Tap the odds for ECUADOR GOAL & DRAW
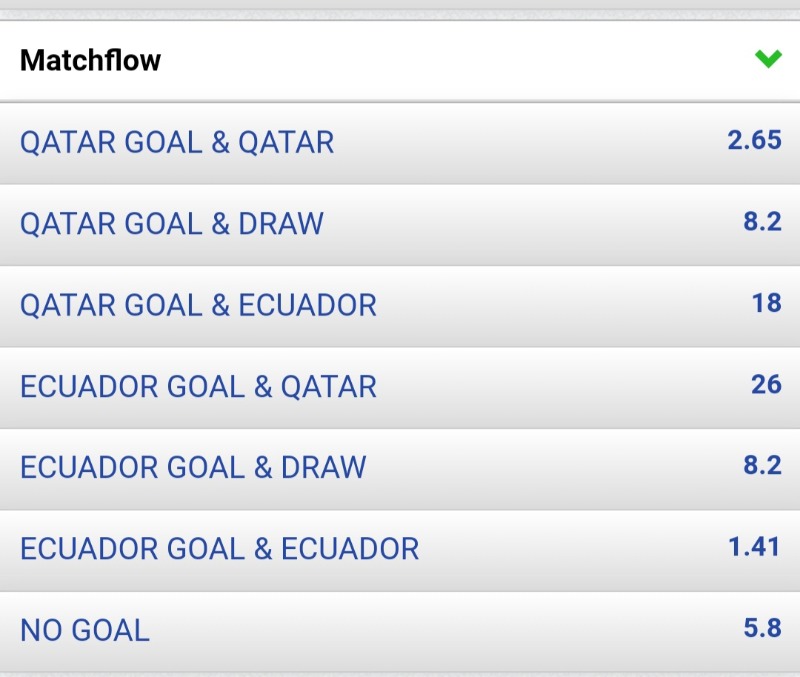The width and height of the screenshot is (800, 677). [x=762, y=466]
